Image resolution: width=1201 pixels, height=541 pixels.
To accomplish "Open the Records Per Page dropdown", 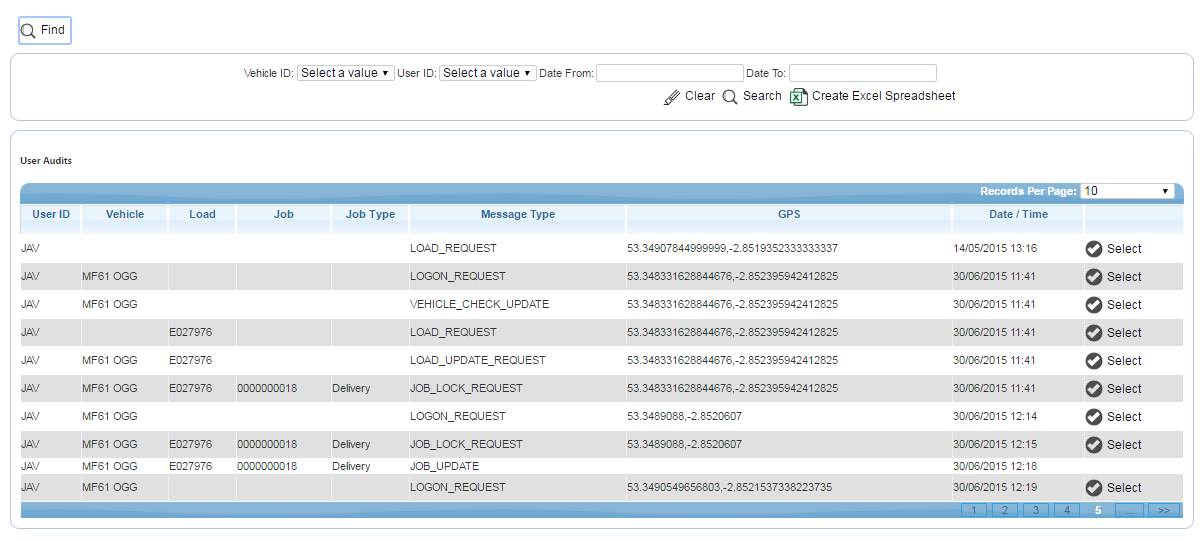I will click(1127, 191).
